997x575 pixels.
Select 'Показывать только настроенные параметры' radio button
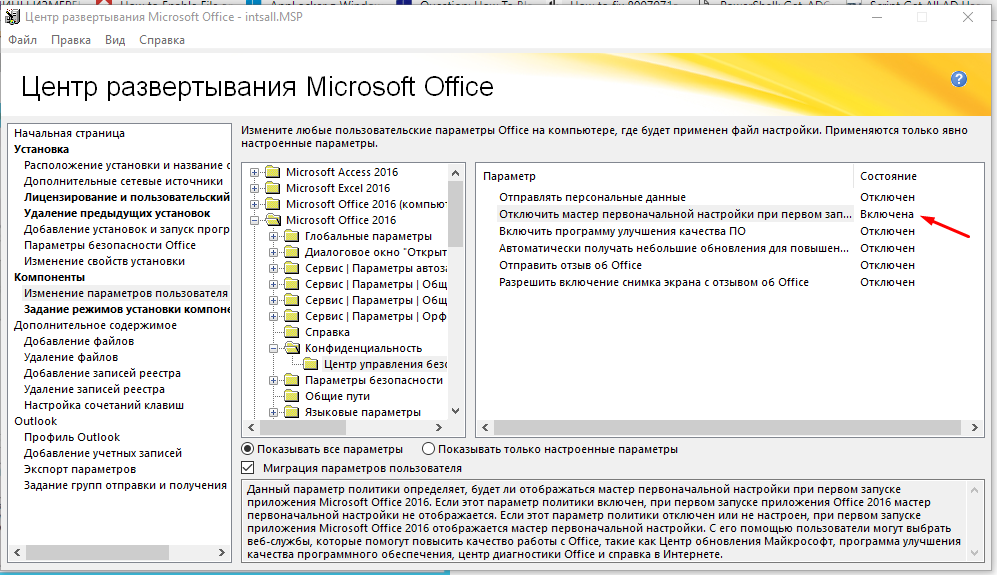[x=429, y=449]
